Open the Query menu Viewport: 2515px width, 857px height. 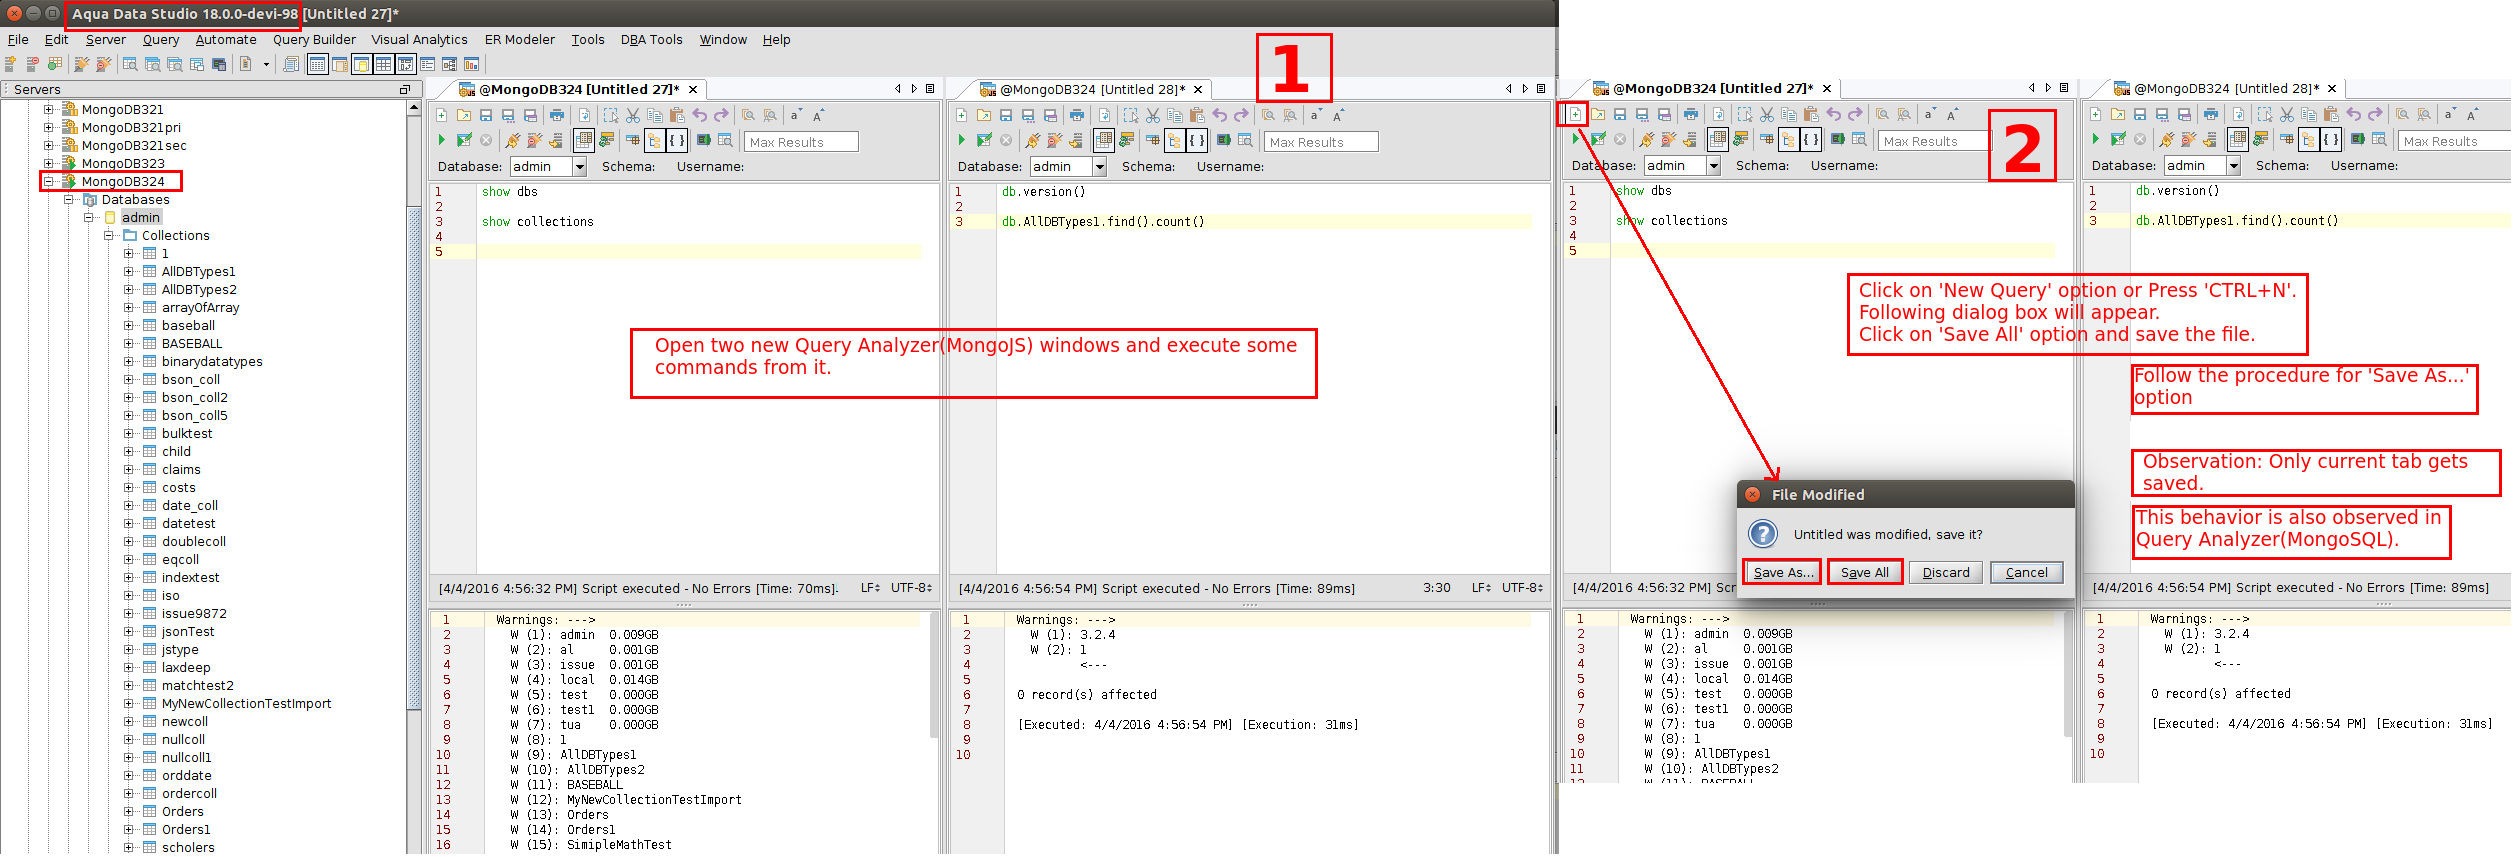(x=161, y=40)
